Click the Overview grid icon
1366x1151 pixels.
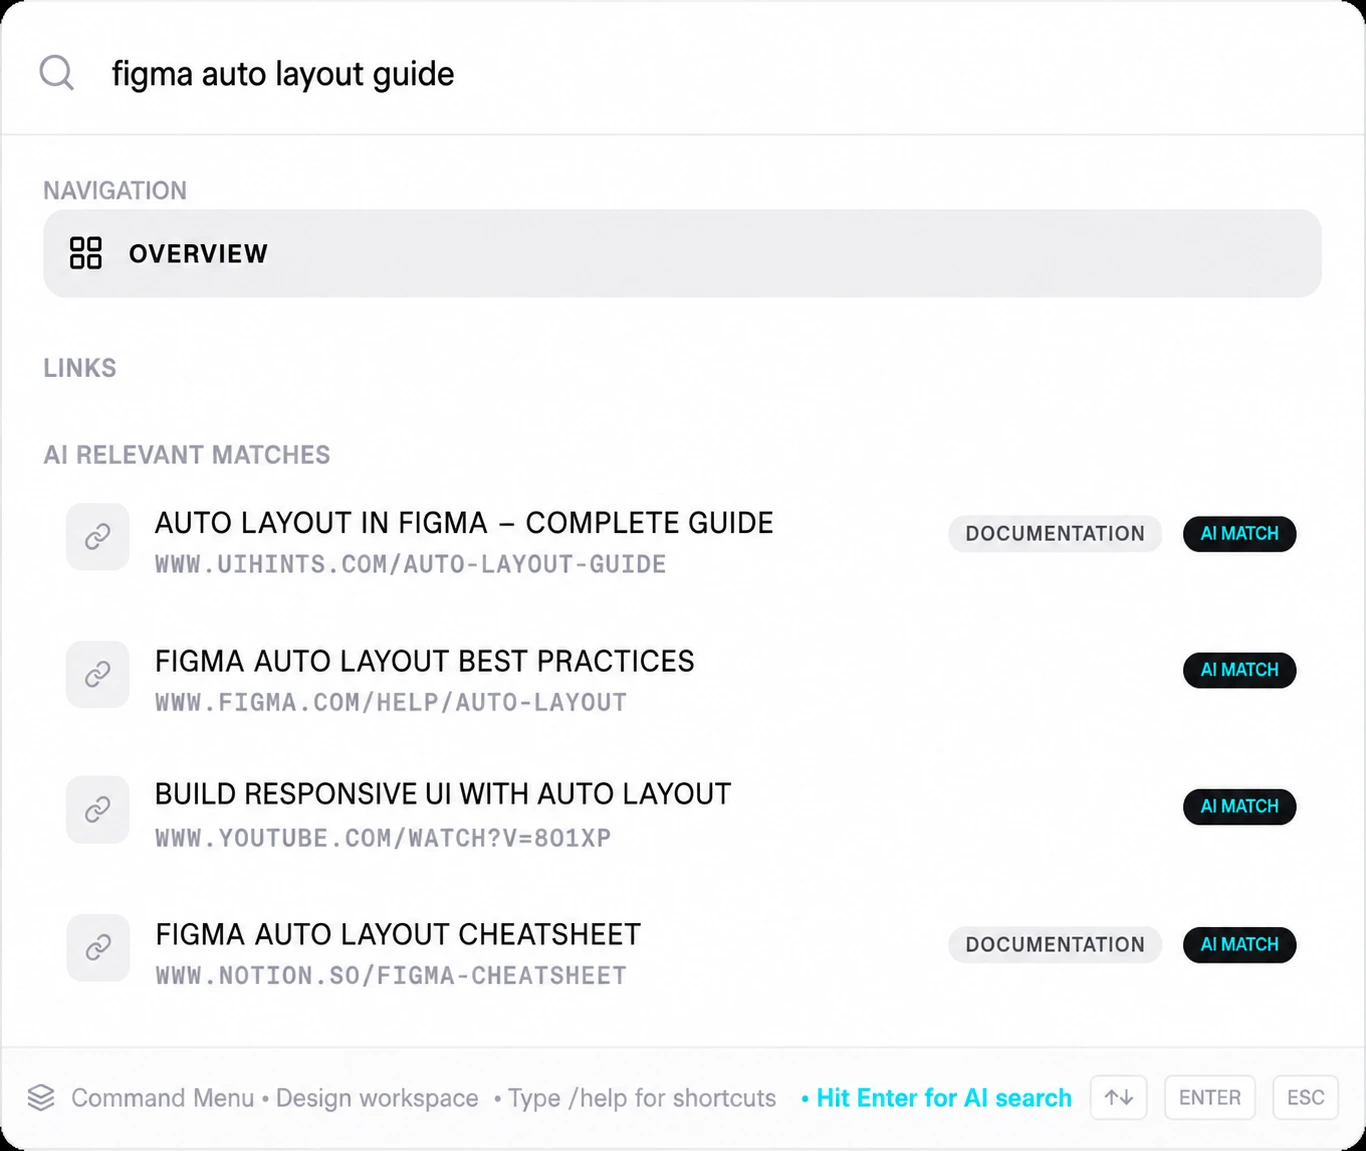pyautogui.click(x=85, y=253)
